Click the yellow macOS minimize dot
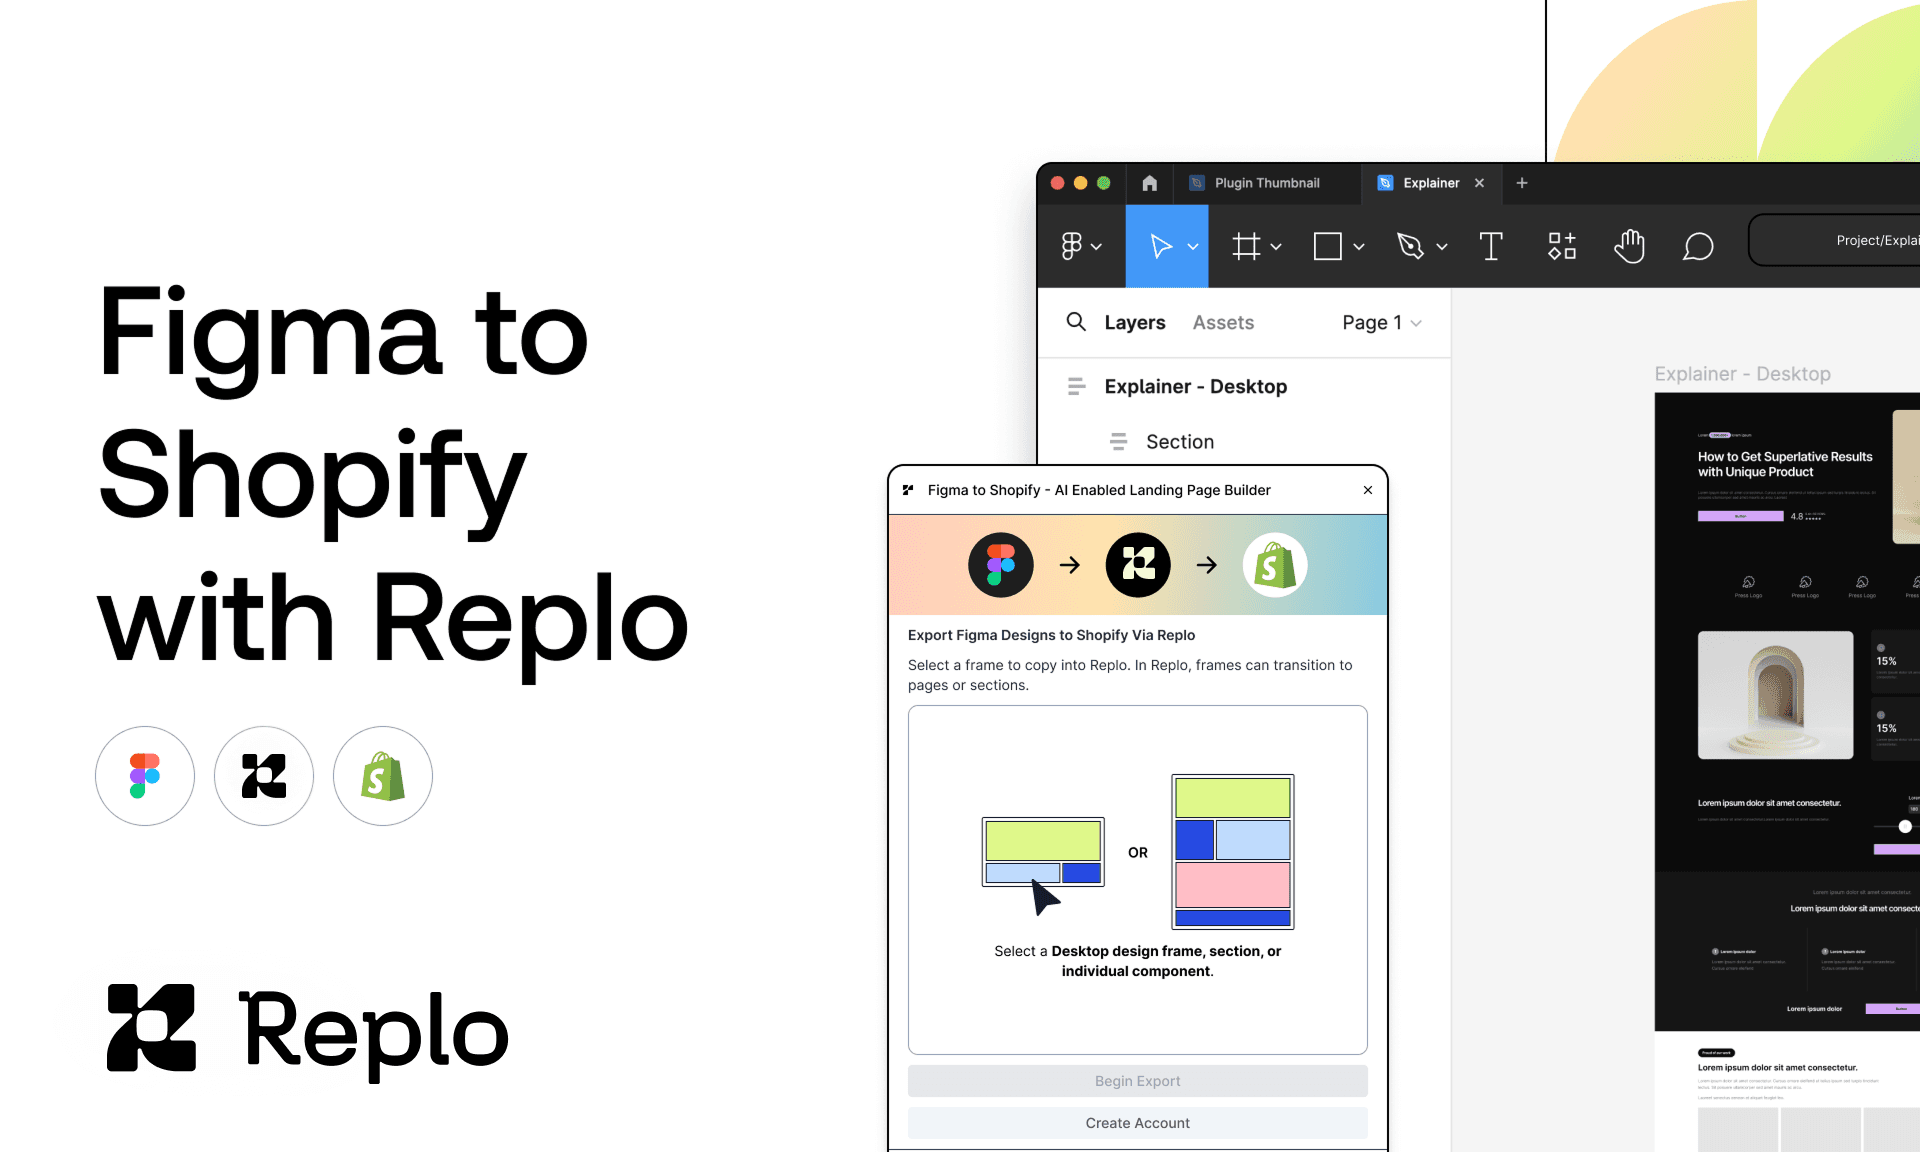 click(x=1080, y=183)
